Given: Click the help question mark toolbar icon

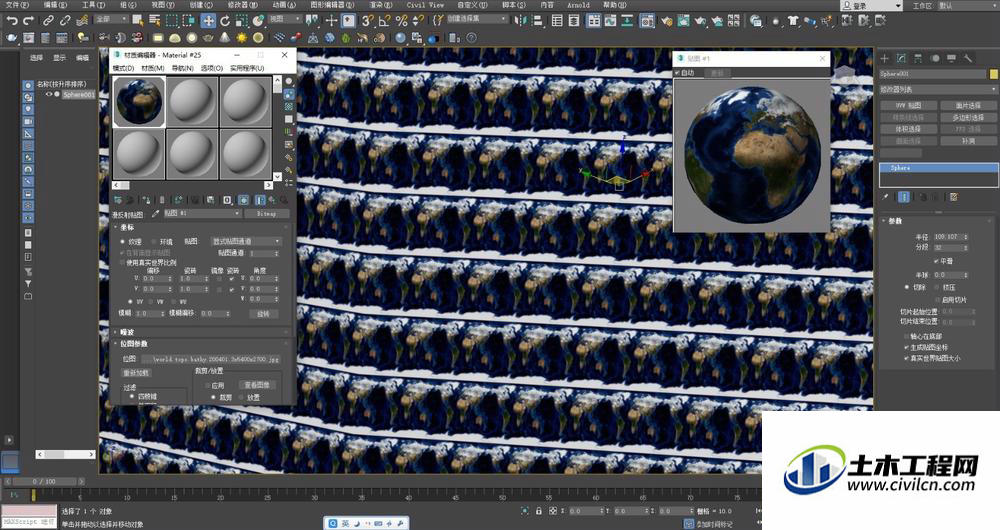Looking at the screenshot, I should coord(471,38).
